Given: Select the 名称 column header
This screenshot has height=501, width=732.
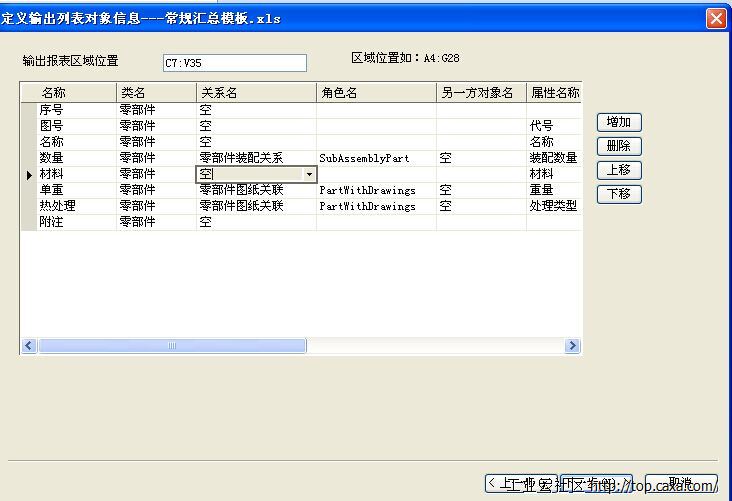Looking at the screenshot, I should point(76,93).
